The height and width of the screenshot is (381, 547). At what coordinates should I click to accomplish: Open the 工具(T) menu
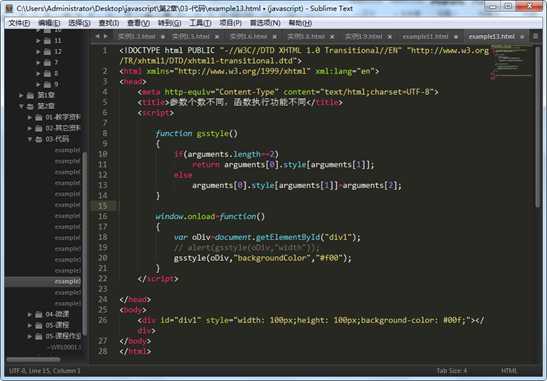coord(200,23)
